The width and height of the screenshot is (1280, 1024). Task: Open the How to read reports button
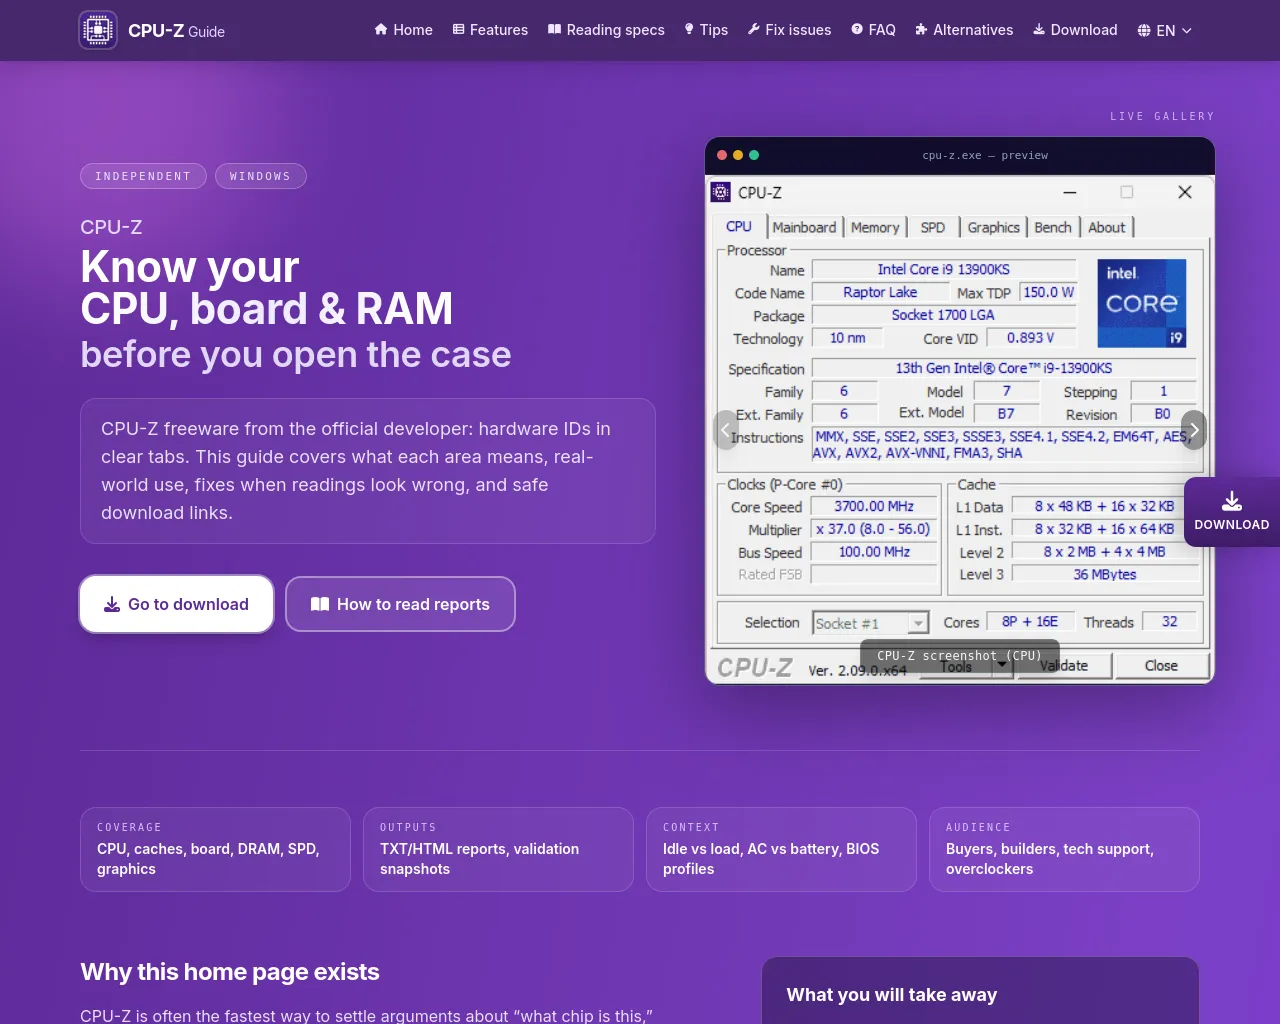[400, 604]
